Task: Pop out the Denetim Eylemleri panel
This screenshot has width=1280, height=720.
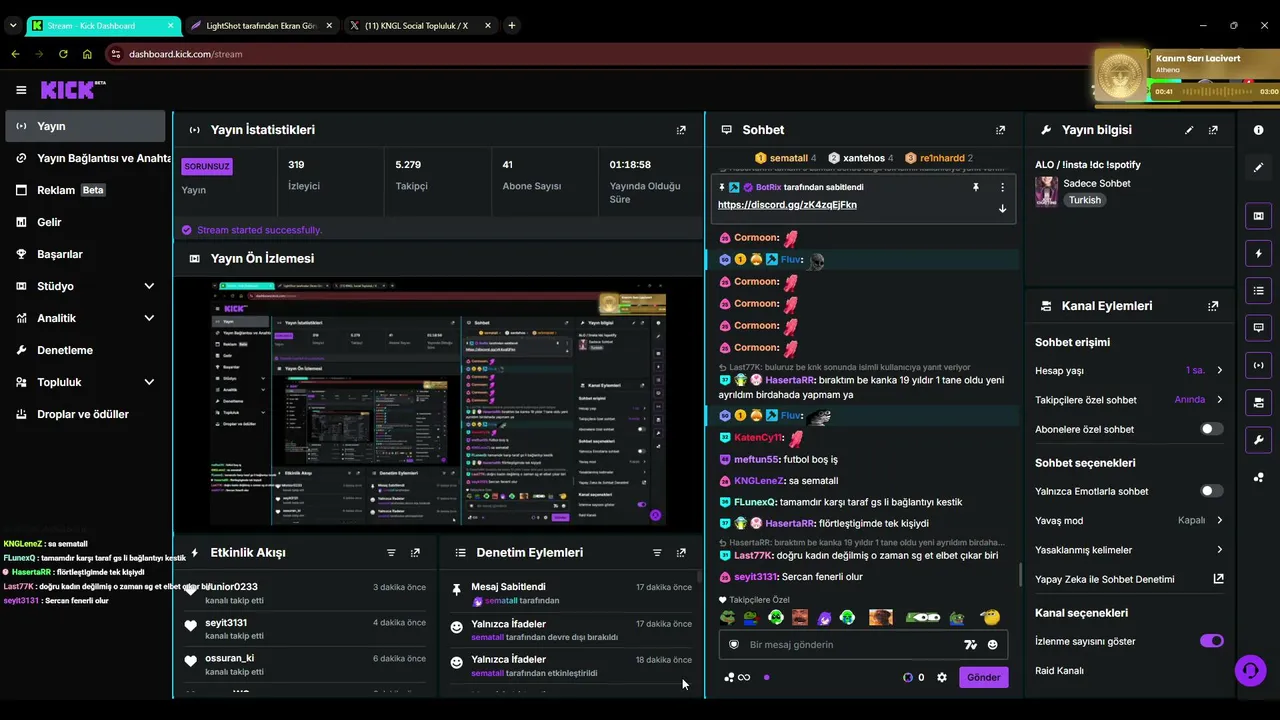Action: [x=681, y=552]
